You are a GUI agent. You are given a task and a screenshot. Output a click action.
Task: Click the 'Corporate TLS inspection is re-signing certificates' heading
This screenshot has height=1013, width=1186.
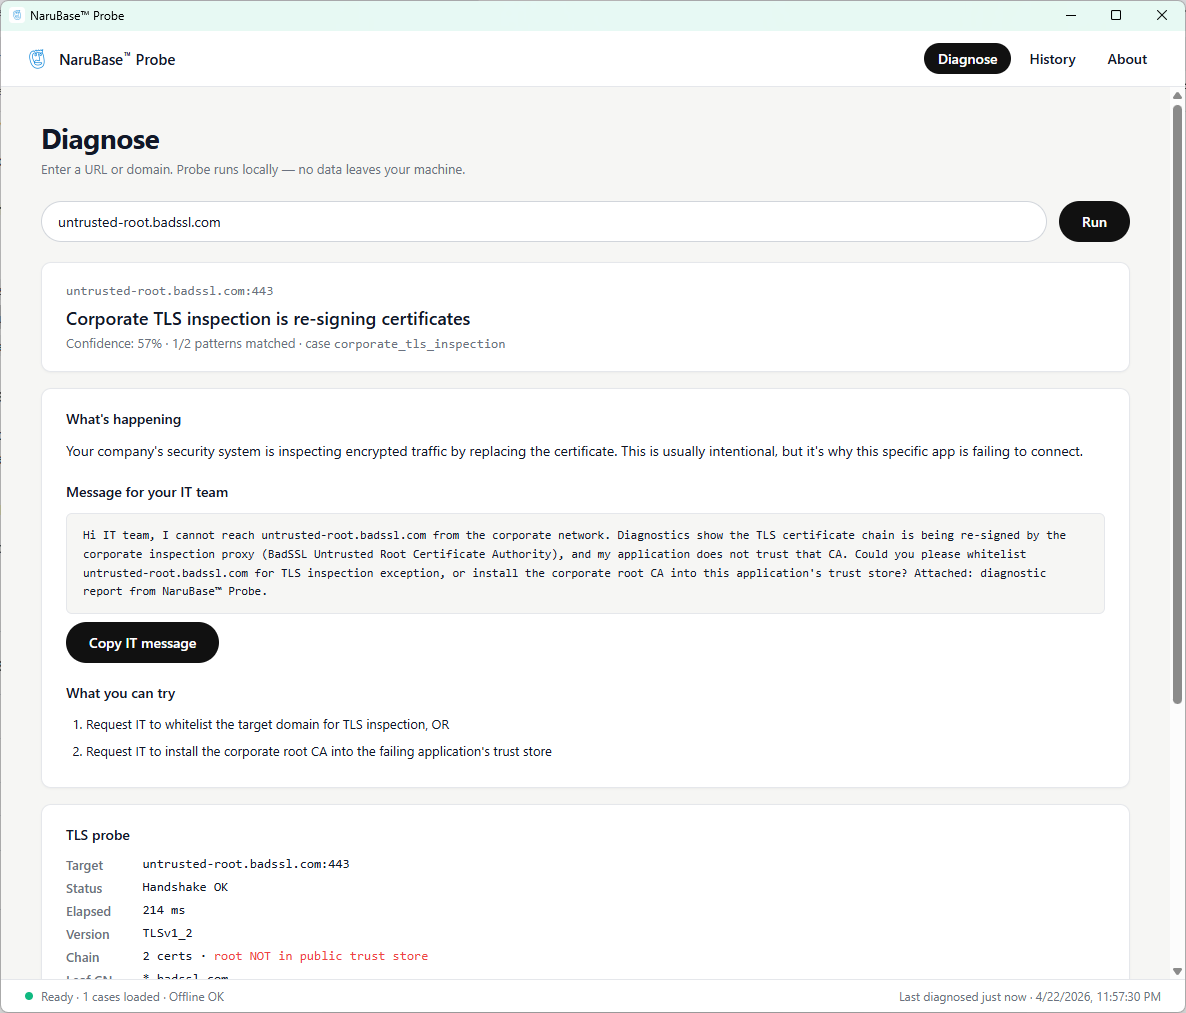[x=268, y=319]
